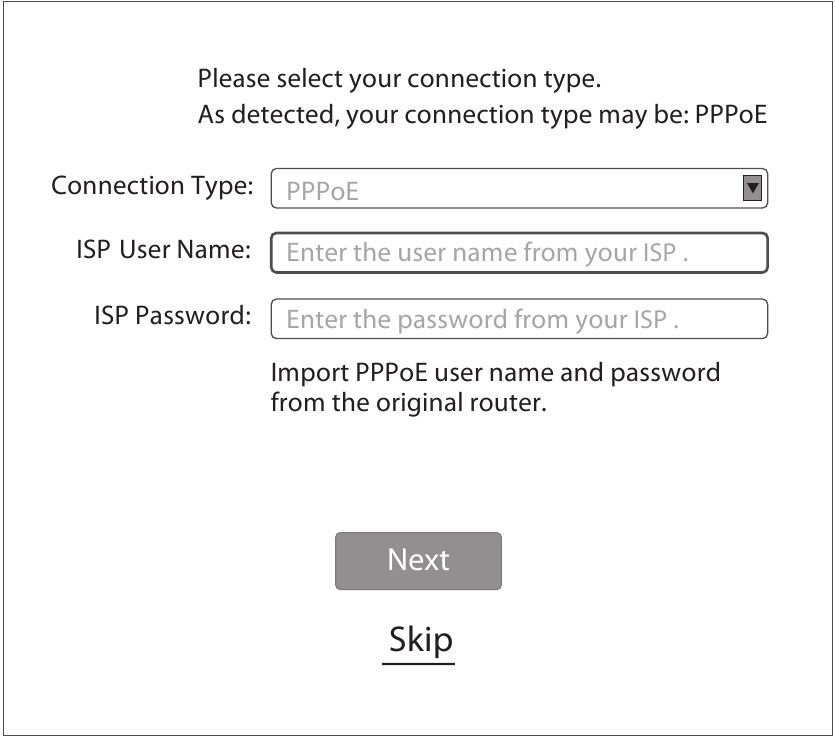
Task: Click "Enter the password from your ISP" placeholder
Action: [483, 321]
